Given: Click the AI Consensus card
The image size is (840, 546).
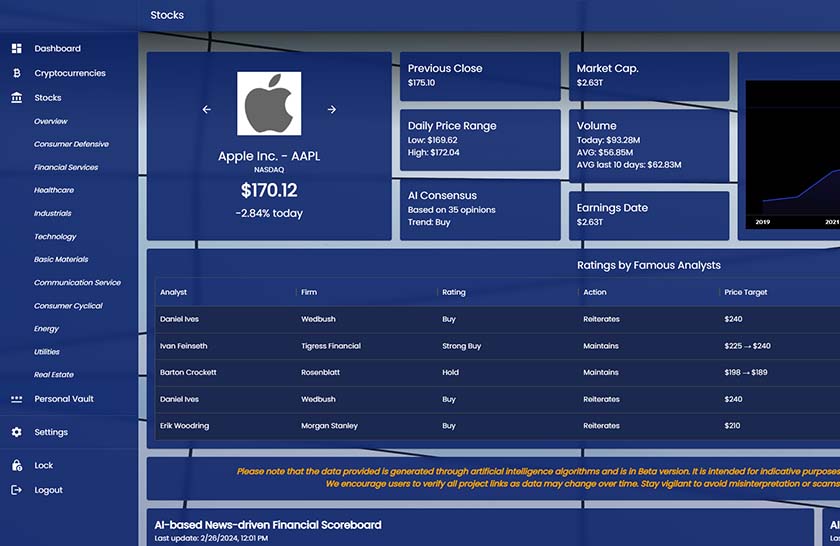Looking at the screenshot, I should pos(480,210).
